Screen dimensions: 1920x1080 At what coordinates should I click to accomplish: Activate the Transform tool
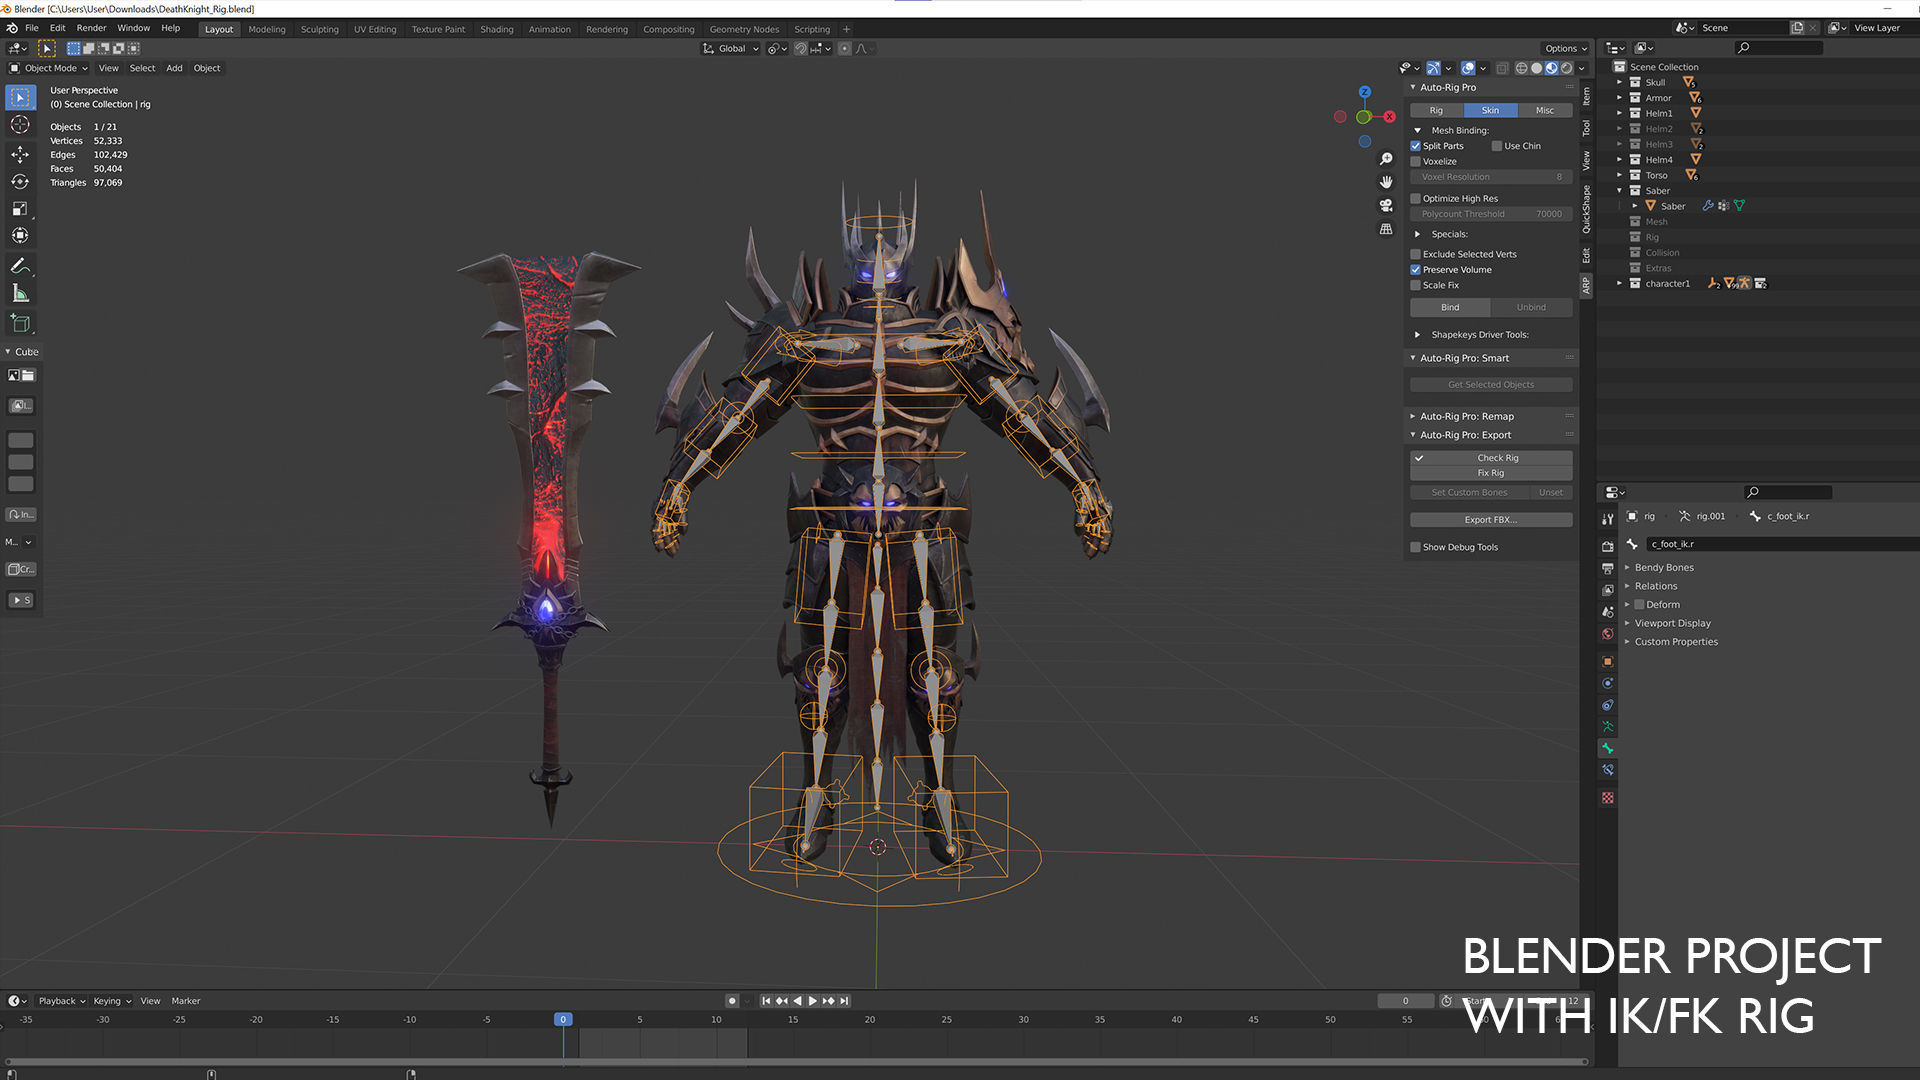(x=21, y=236)
